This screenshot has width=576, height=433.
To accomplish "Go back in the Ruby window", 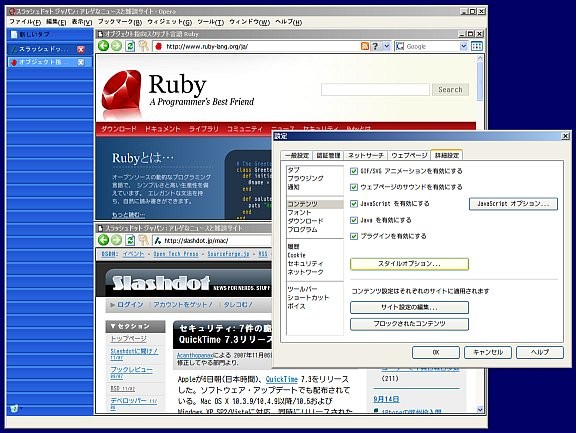I will pyautogui.click(x=104, y=46).
